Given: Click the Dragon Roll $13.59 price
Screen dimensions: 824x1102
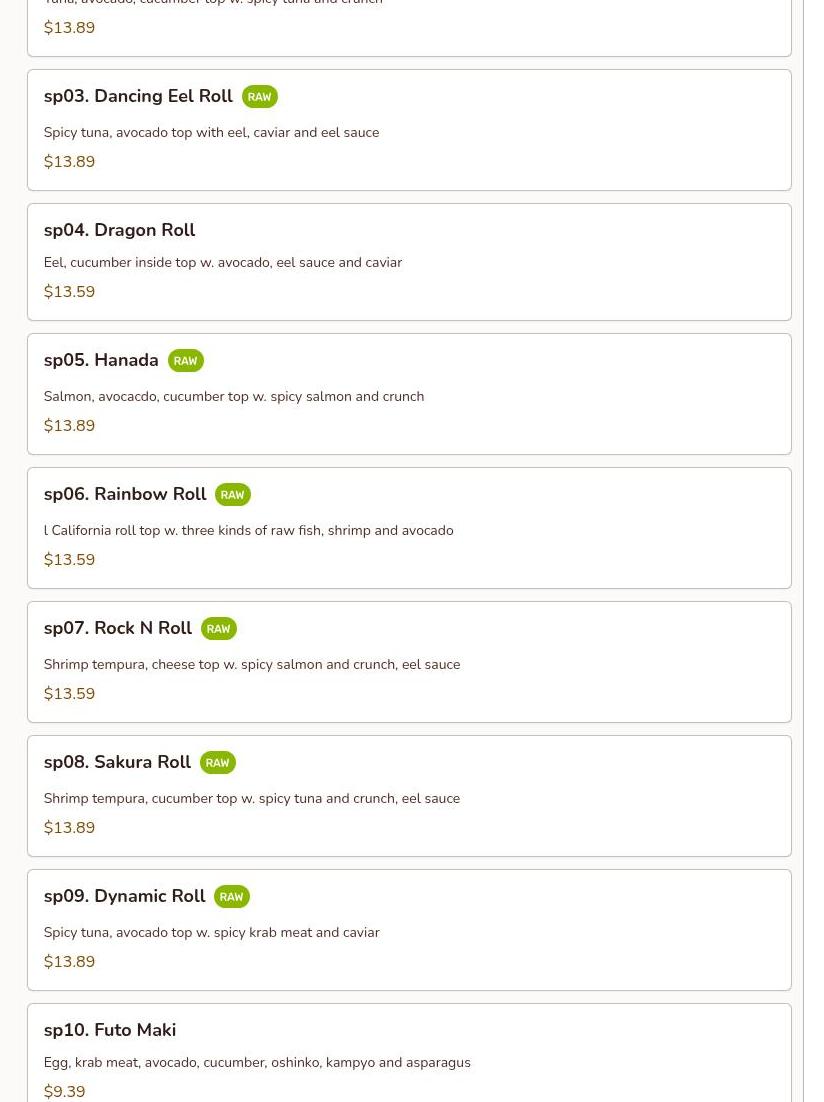Looking at the screenshot, I should click(69, 292).
